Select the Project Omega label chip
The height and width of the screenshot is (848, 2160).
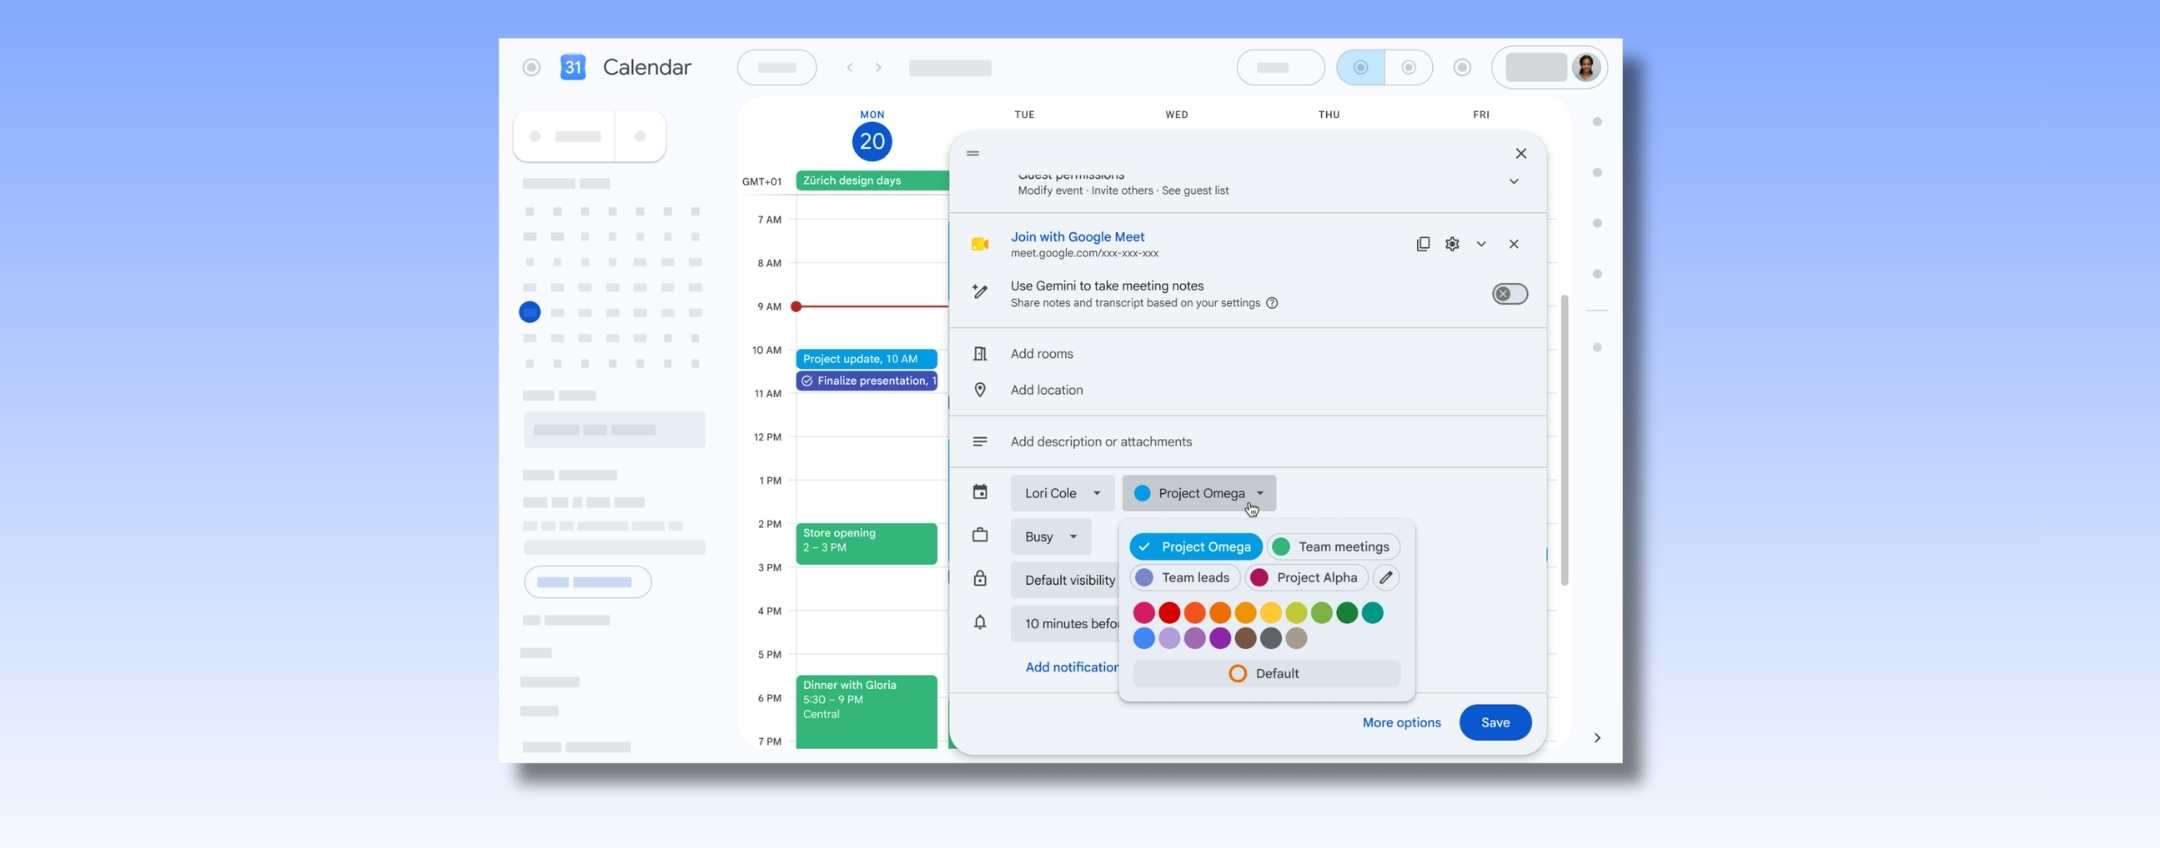[x=1195, y=547]
